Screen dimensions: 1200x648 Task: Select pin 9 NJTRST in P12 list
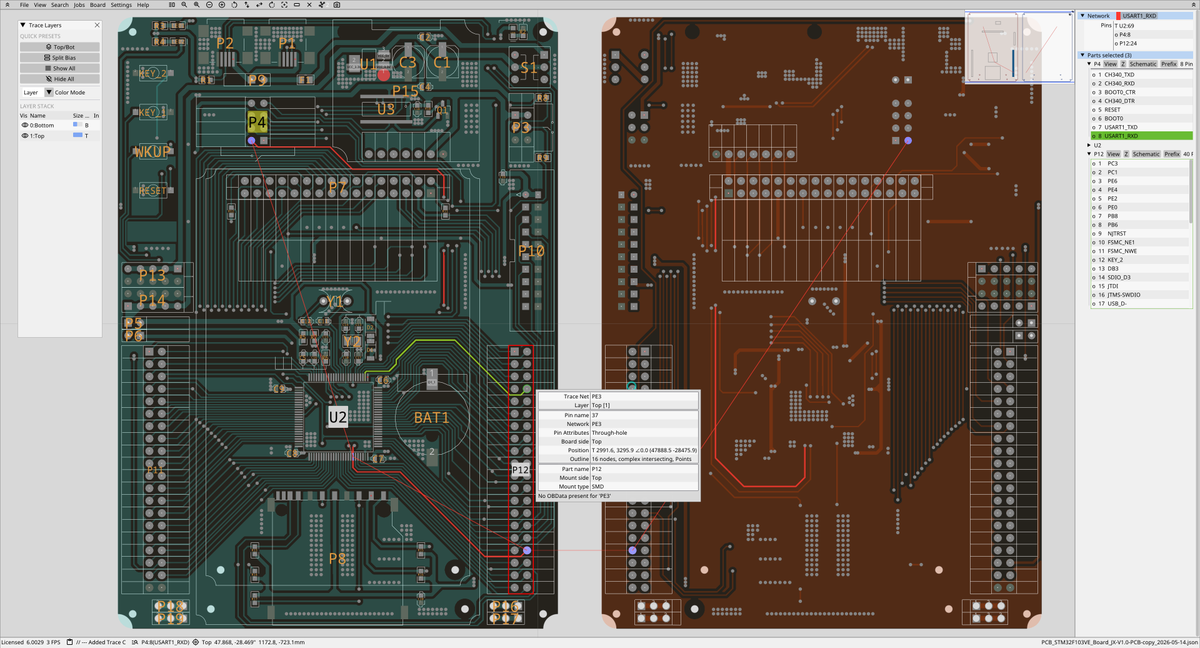point(1139,233)
